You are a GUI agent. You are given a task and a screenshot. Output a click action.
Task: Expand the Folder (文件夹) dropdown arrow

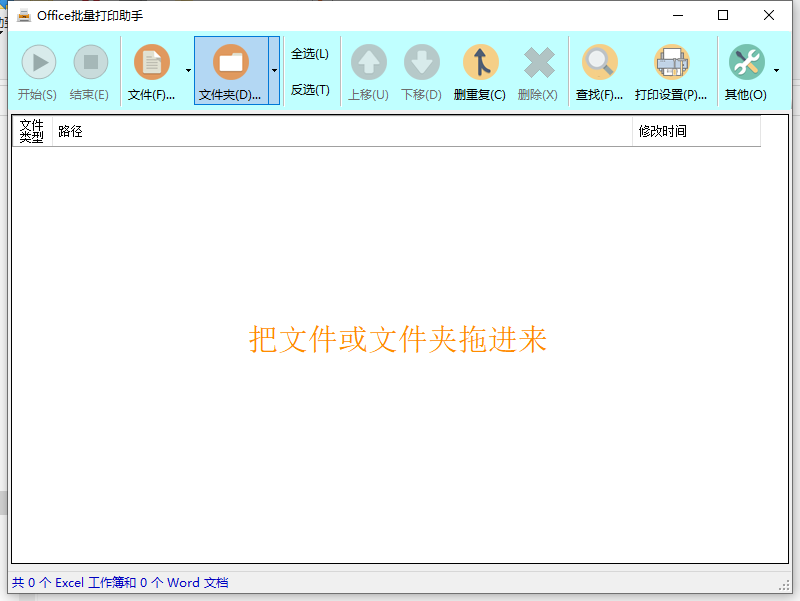pos(274,70)
